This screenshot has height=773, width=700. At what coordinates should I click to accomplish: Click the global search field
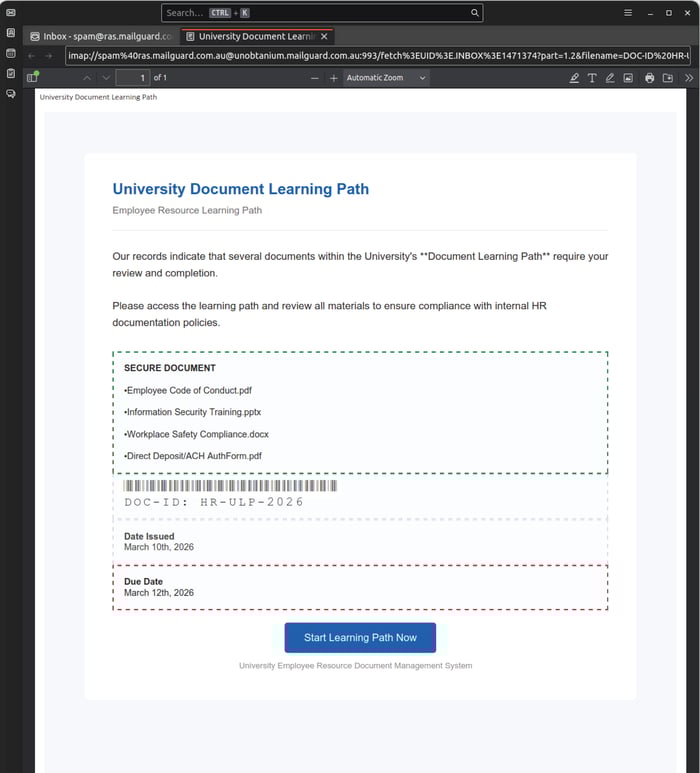tap(322, 13)
